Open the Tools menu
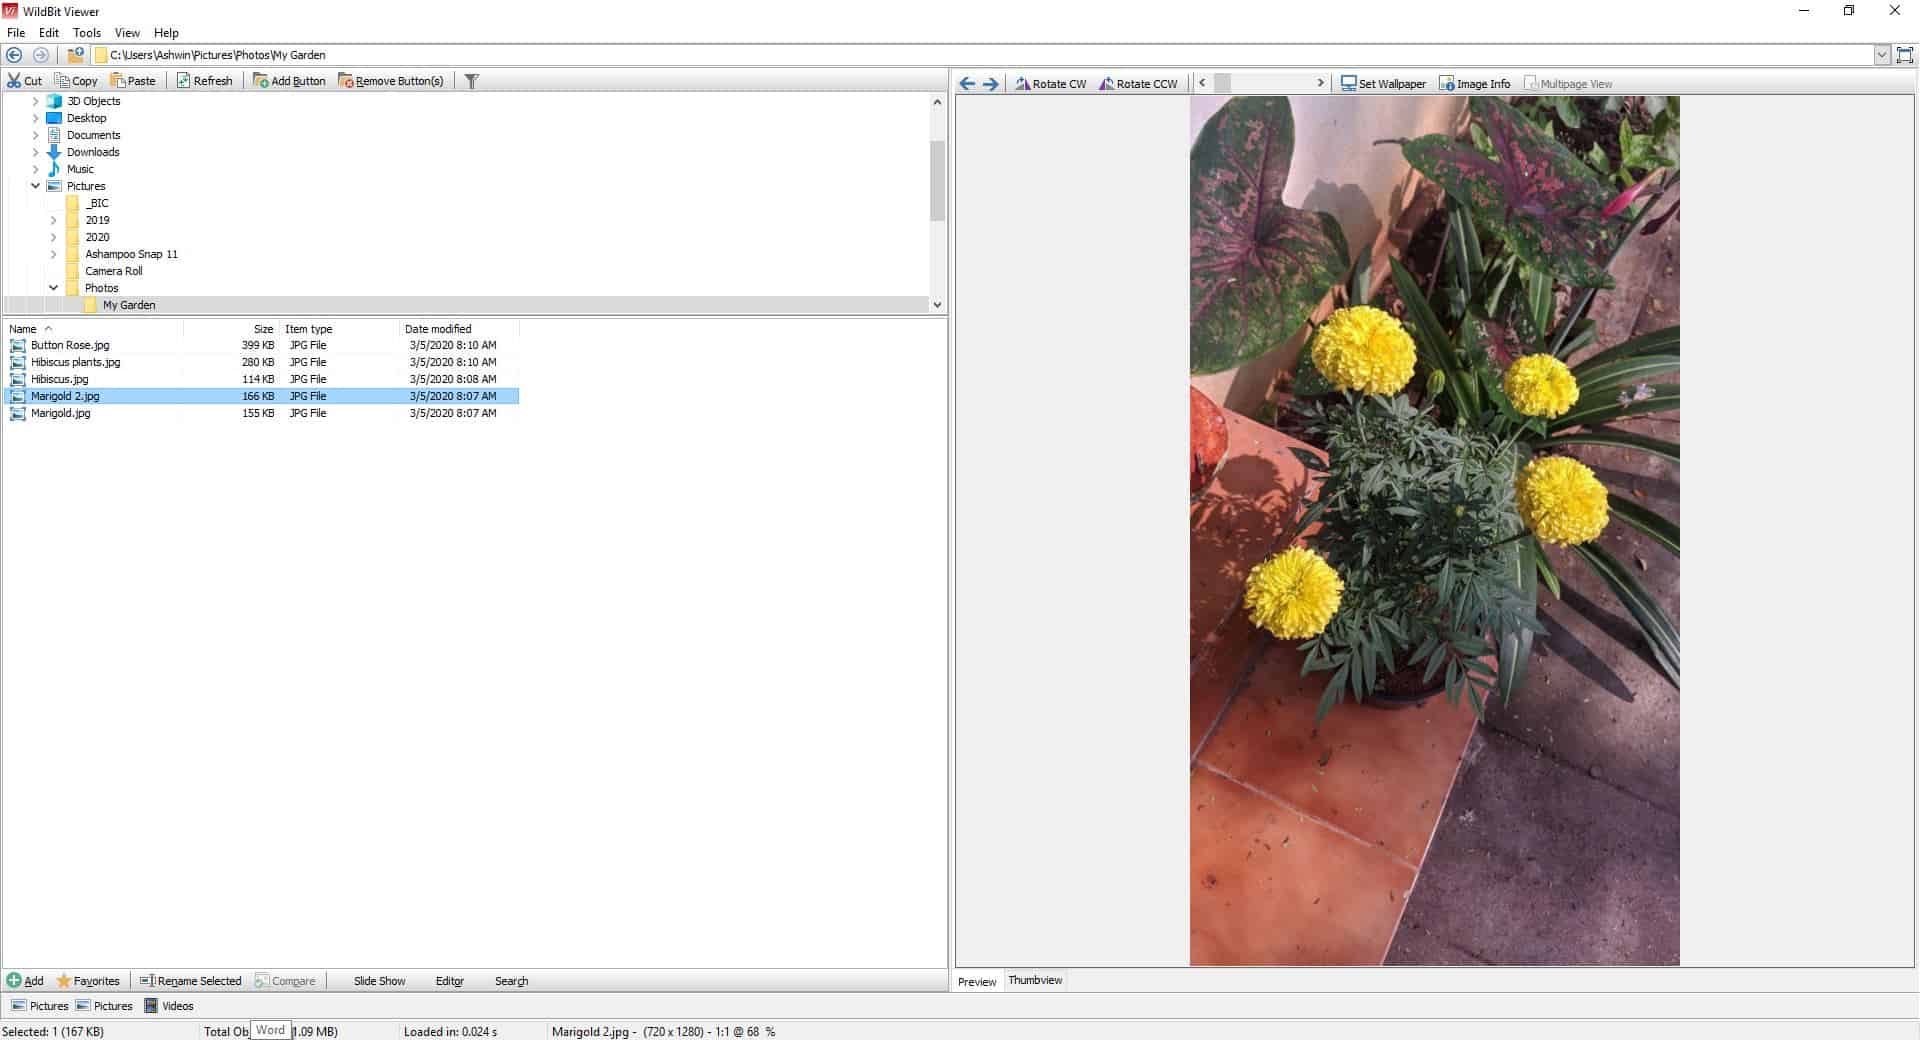Image resolution: width=1920 pixels, height=1040 pixels. 86,32
